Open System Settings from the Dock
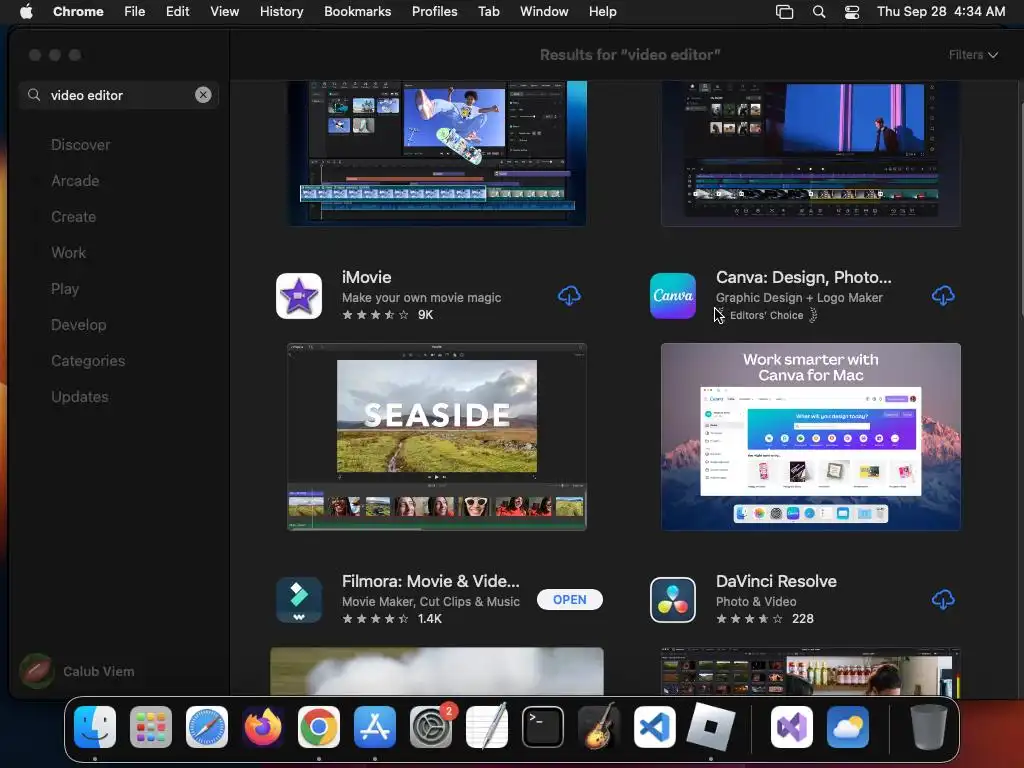 pos(431,727)
